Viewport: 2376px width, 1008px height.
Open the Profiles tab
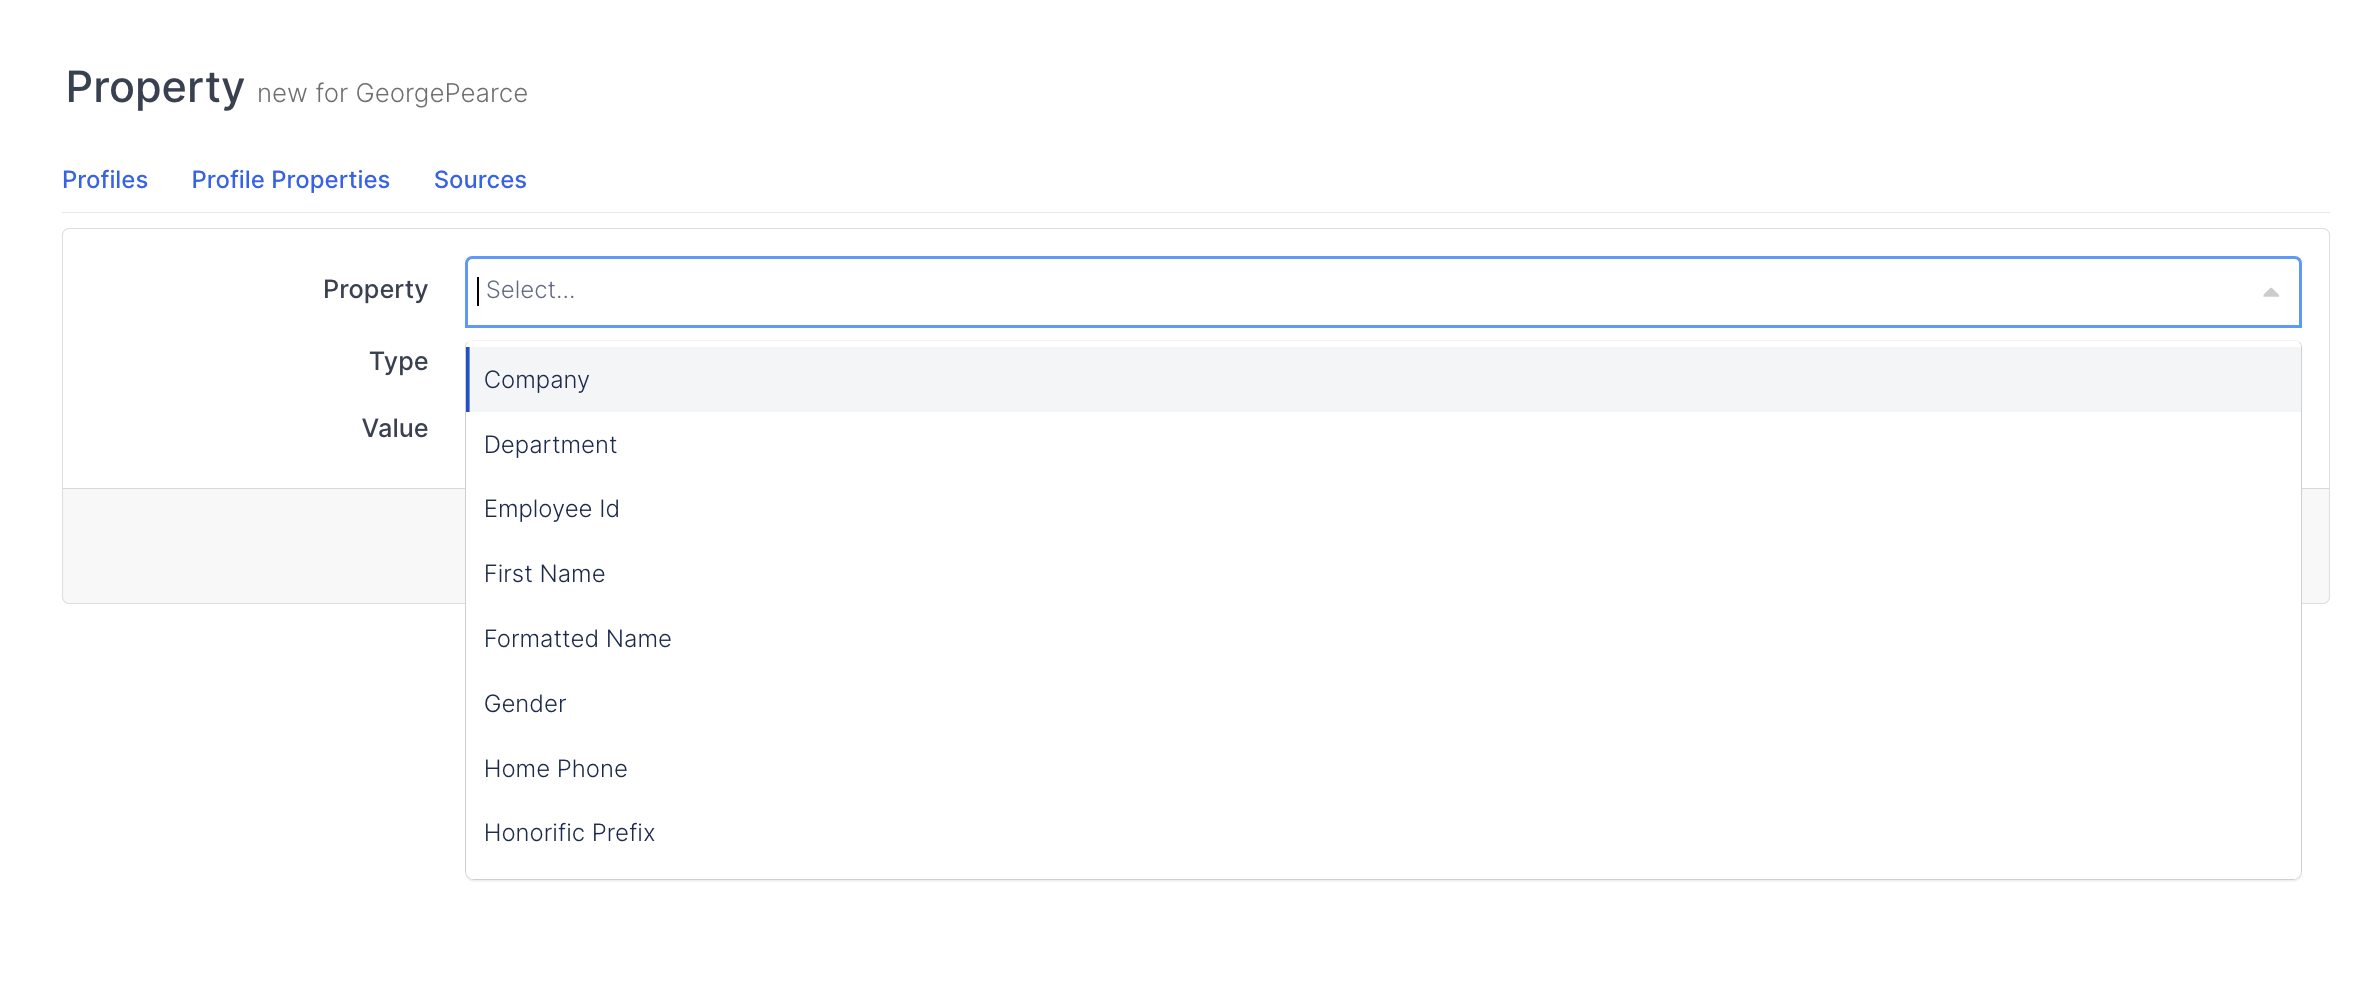(105, 180)
